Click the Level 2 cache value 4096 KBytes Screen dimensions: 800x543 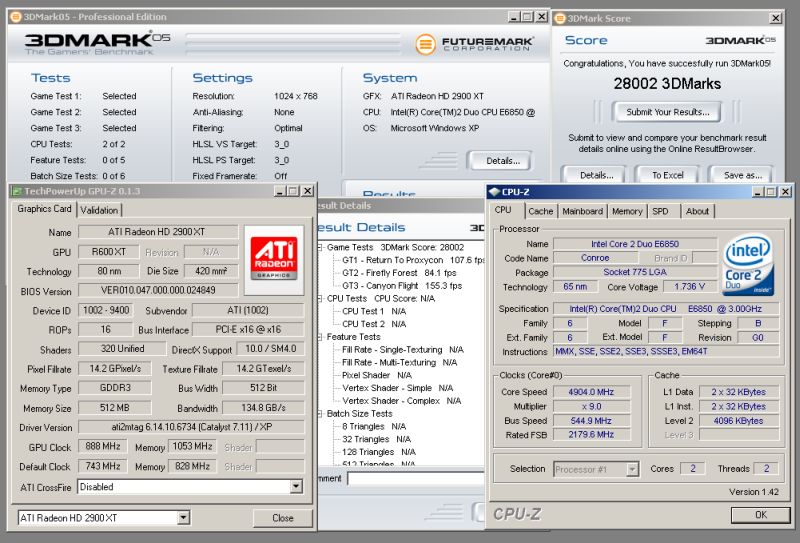coord(739,421)
